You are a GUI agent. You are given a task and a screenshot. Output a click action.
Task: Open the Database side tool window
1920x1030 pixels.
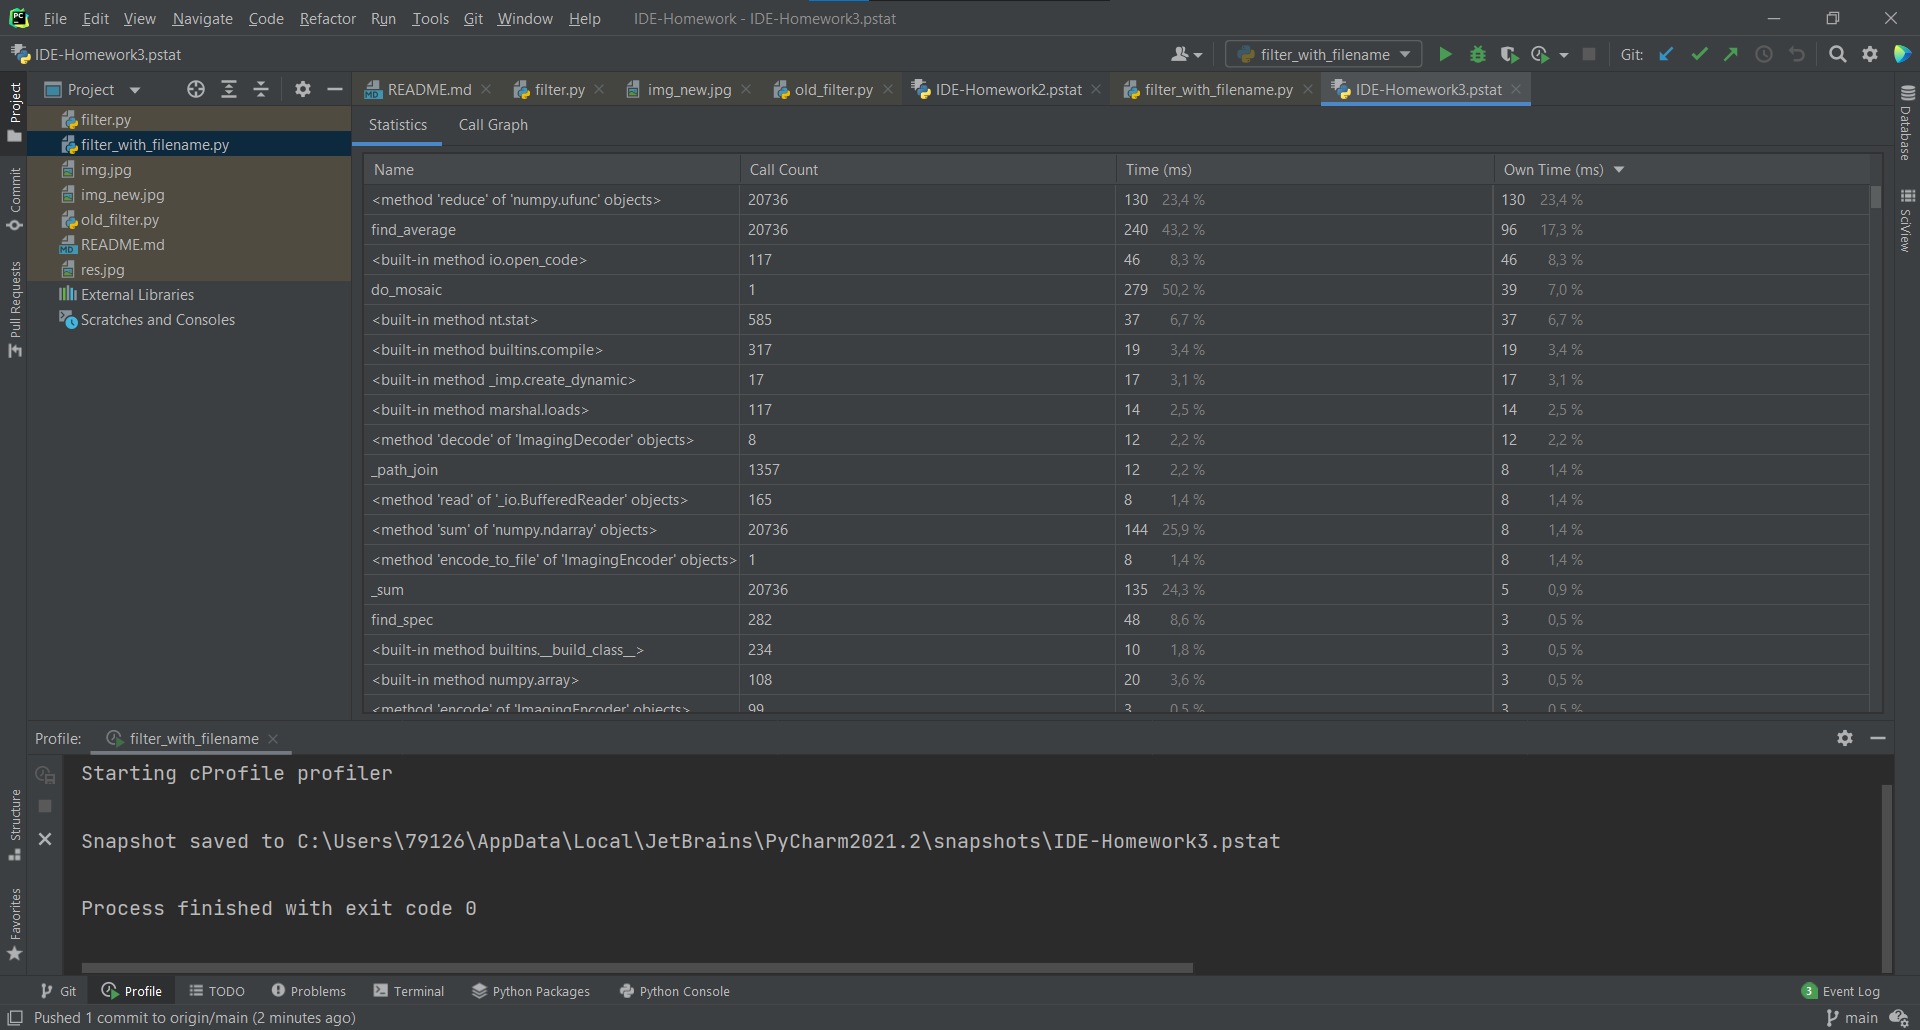click(x=1907, y=124)
